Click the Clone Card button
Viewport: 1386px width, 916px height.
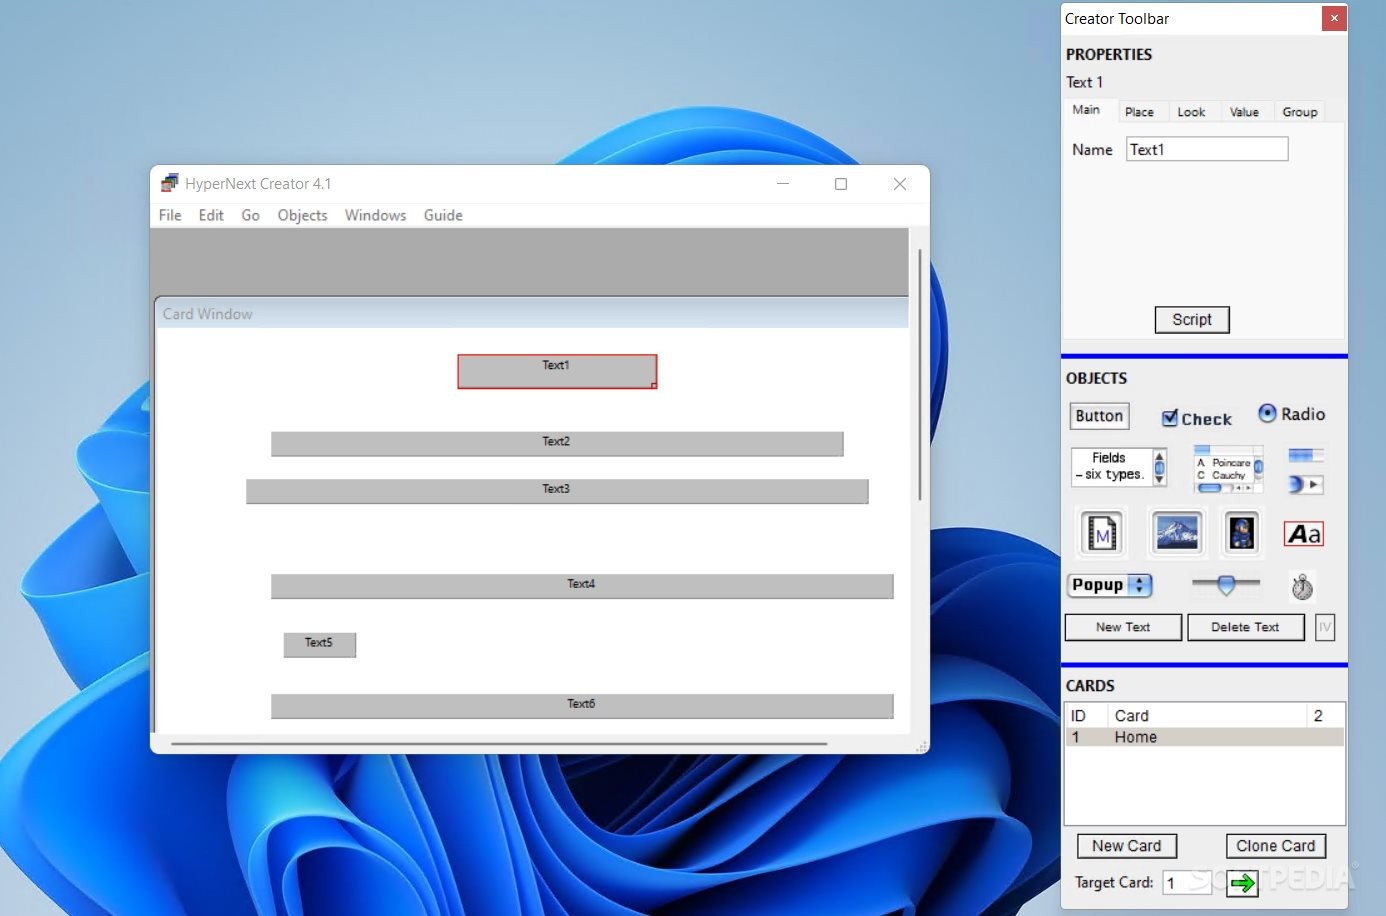tap(1276, 846)
